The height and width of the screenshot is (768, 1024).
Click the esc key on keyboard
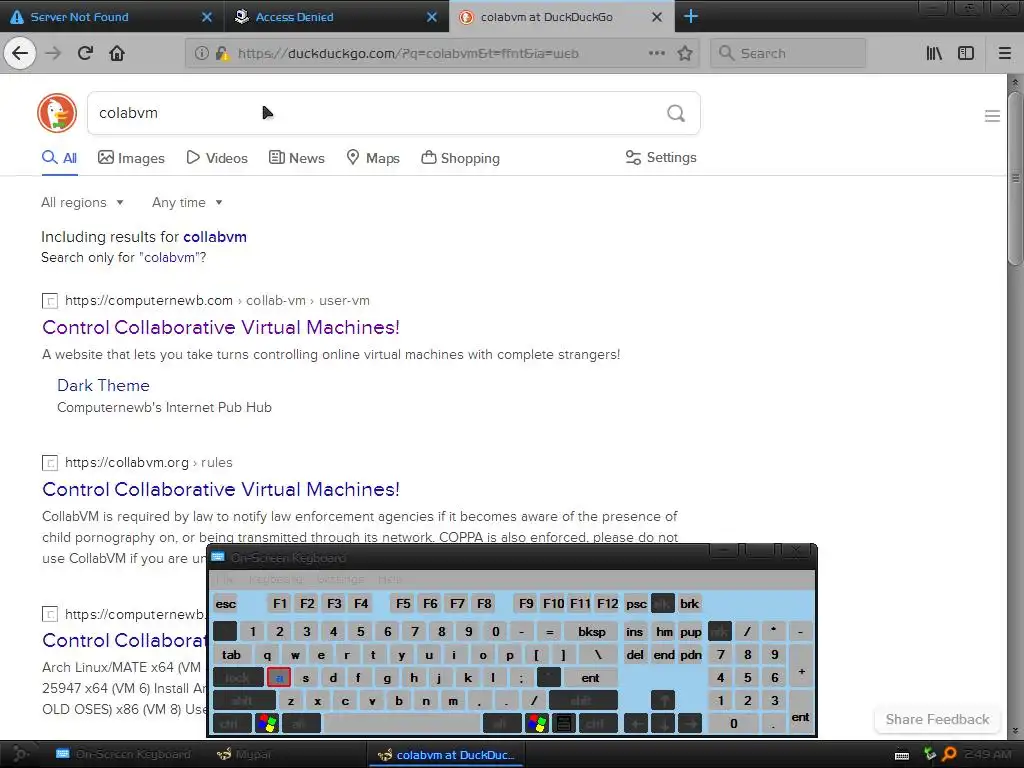click(x=225, y=603)
